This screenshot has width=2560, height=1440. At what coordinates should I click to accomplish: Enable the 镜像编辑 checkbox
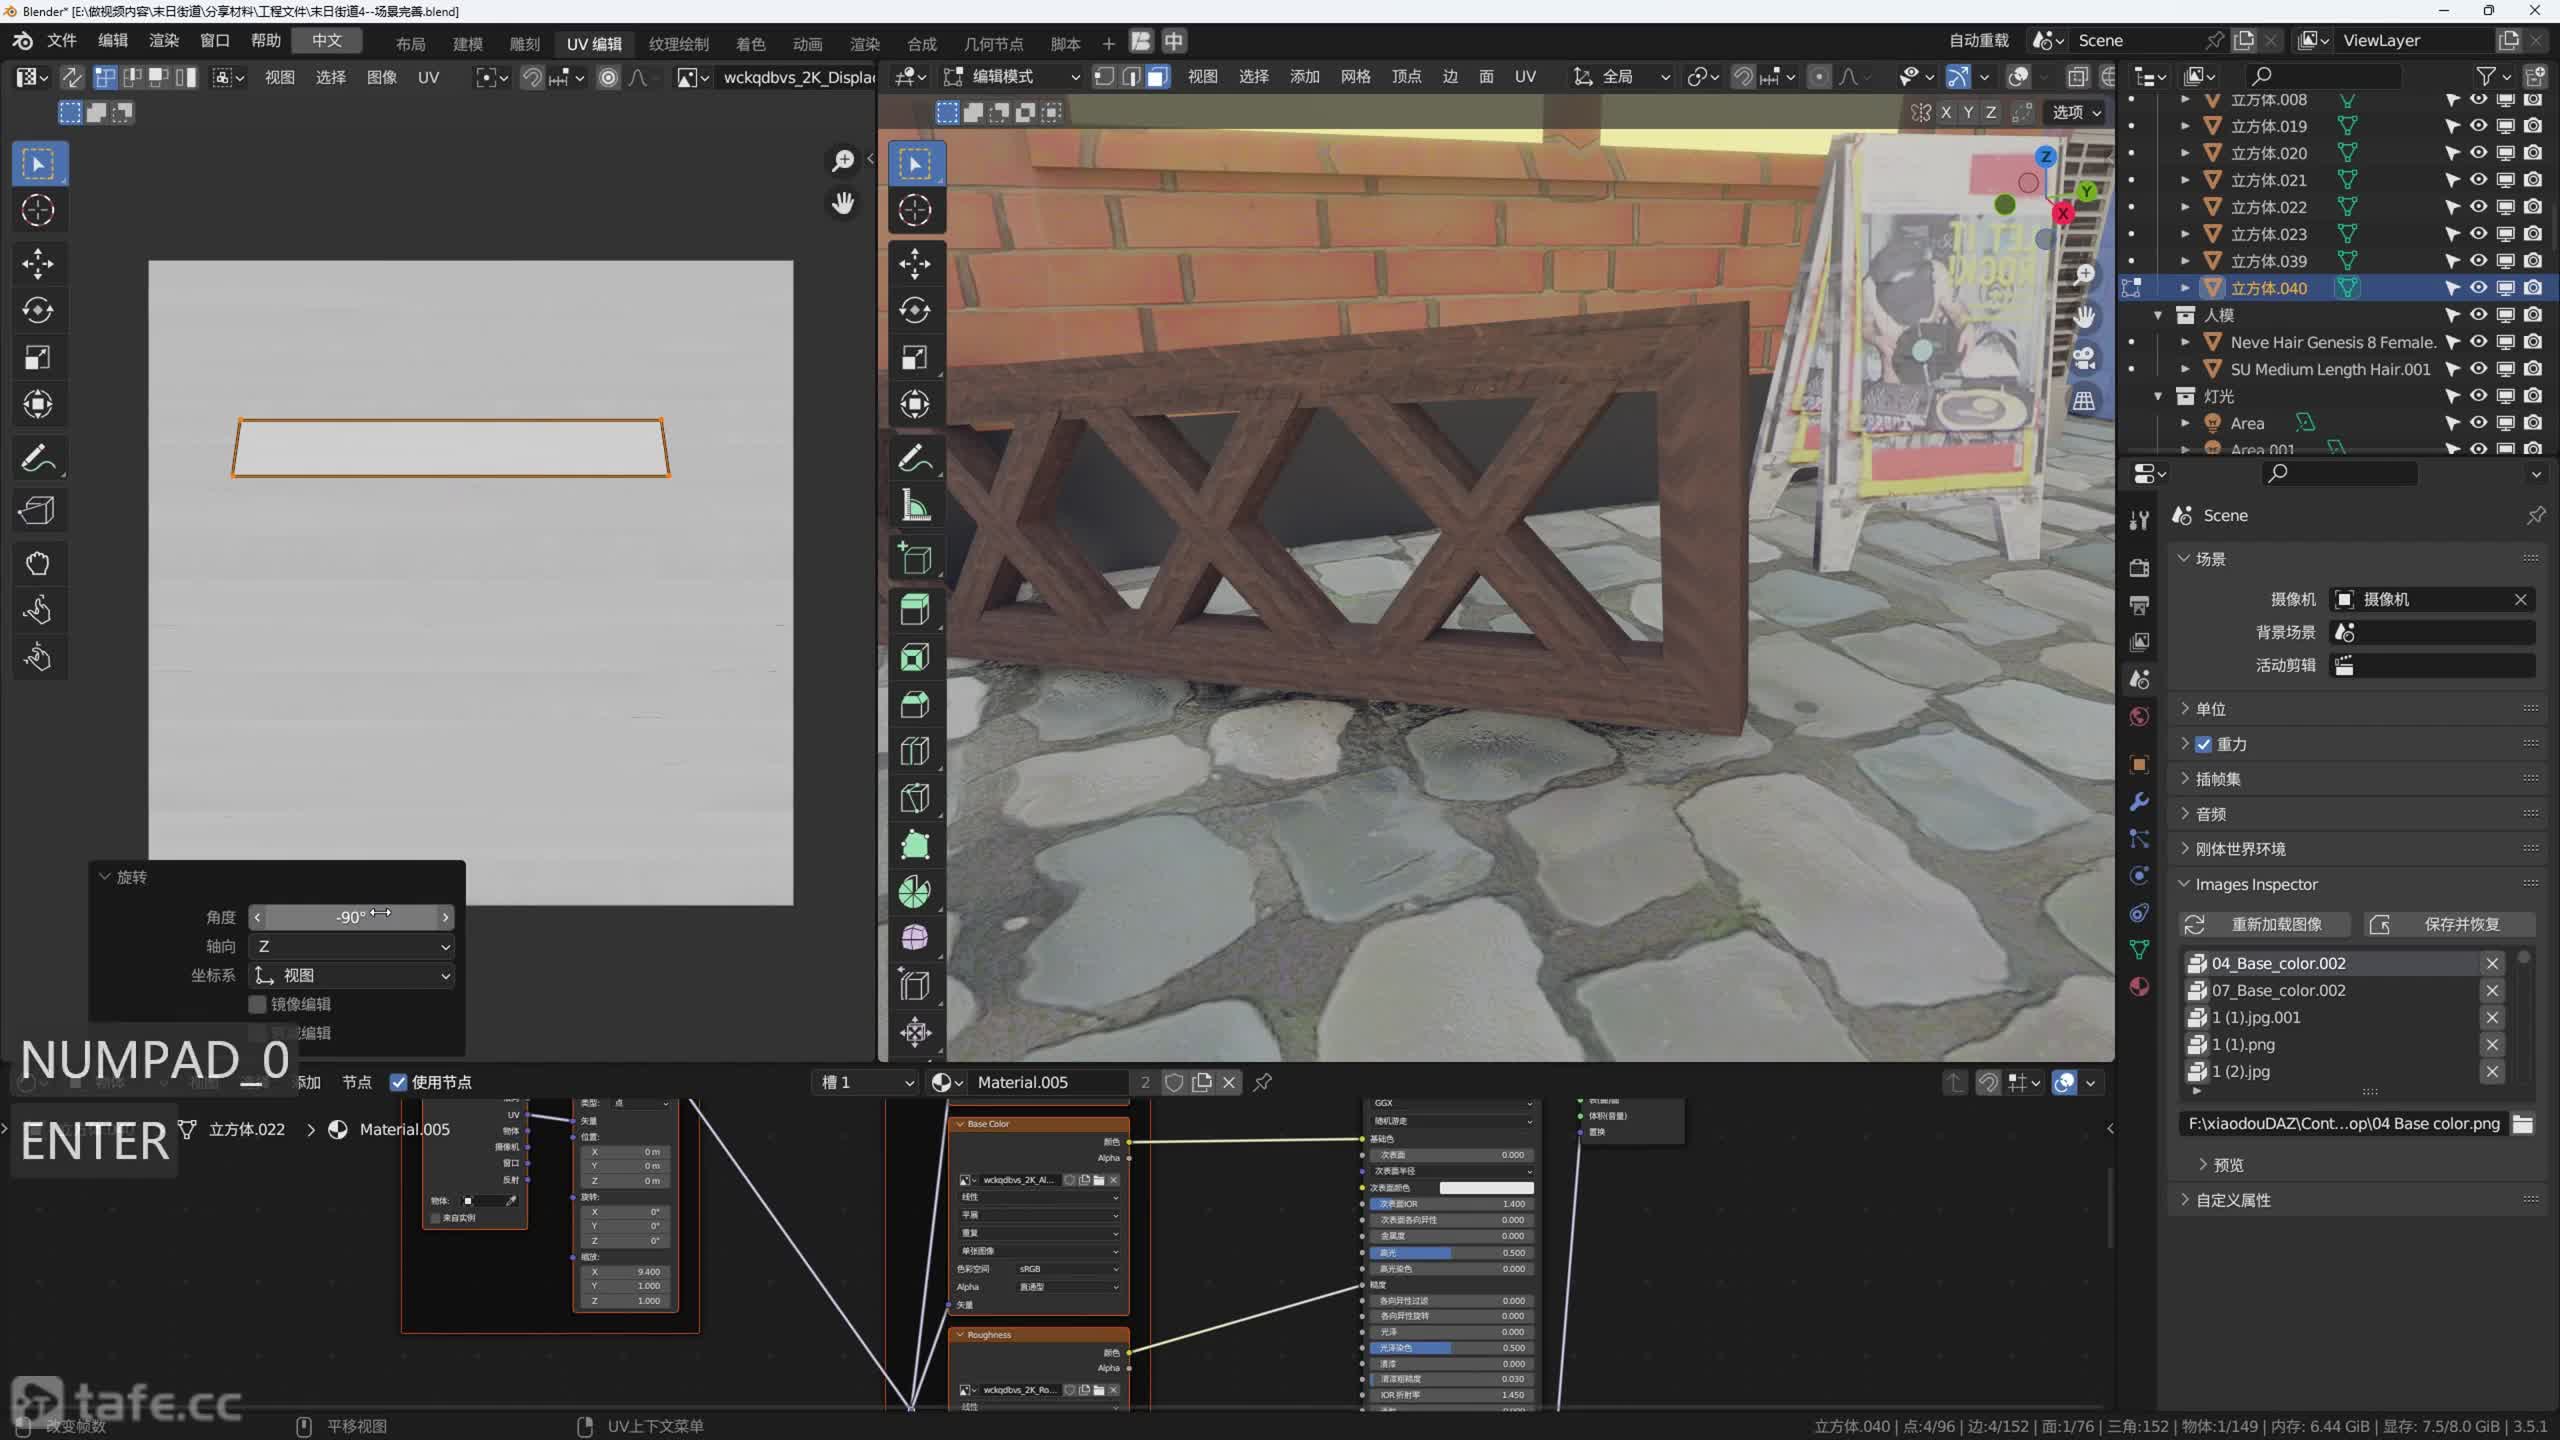click(x=257, y=1004)
